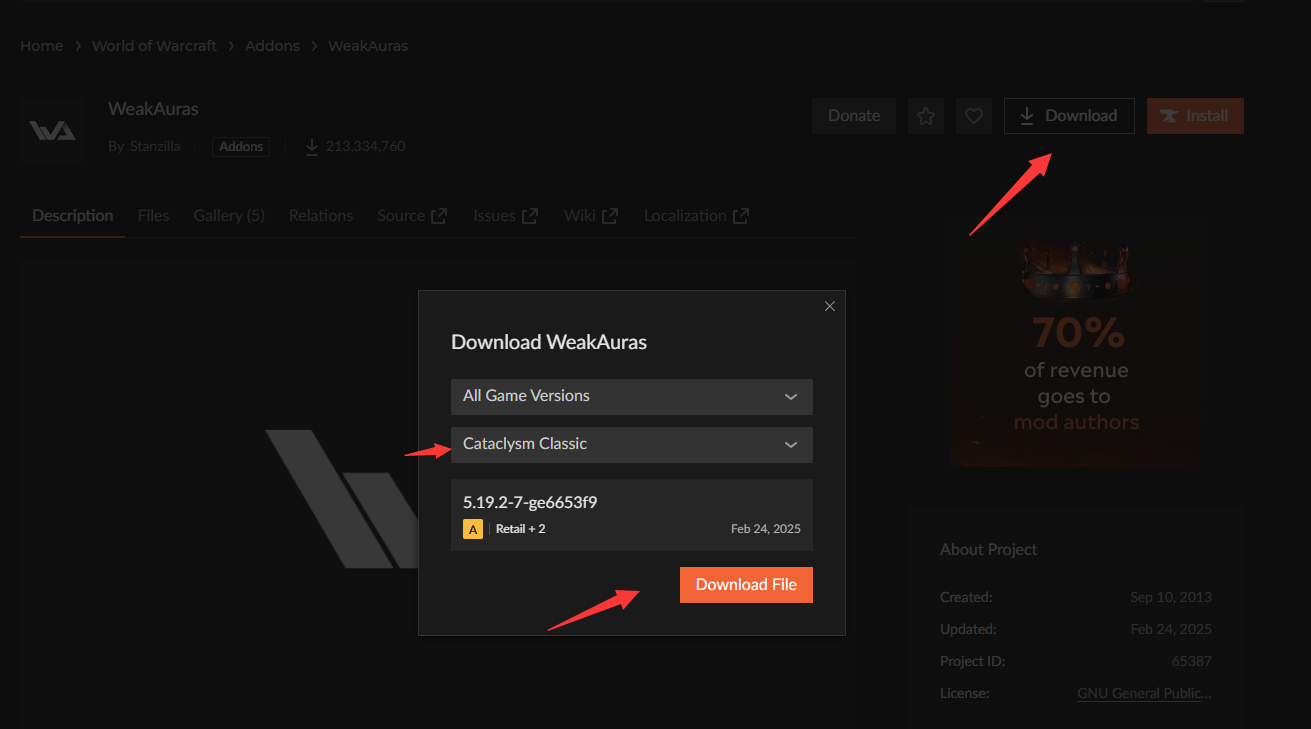Open the Relations tab
The width and height of the screenshot is (1311, 729).
[x=321, y=216]
